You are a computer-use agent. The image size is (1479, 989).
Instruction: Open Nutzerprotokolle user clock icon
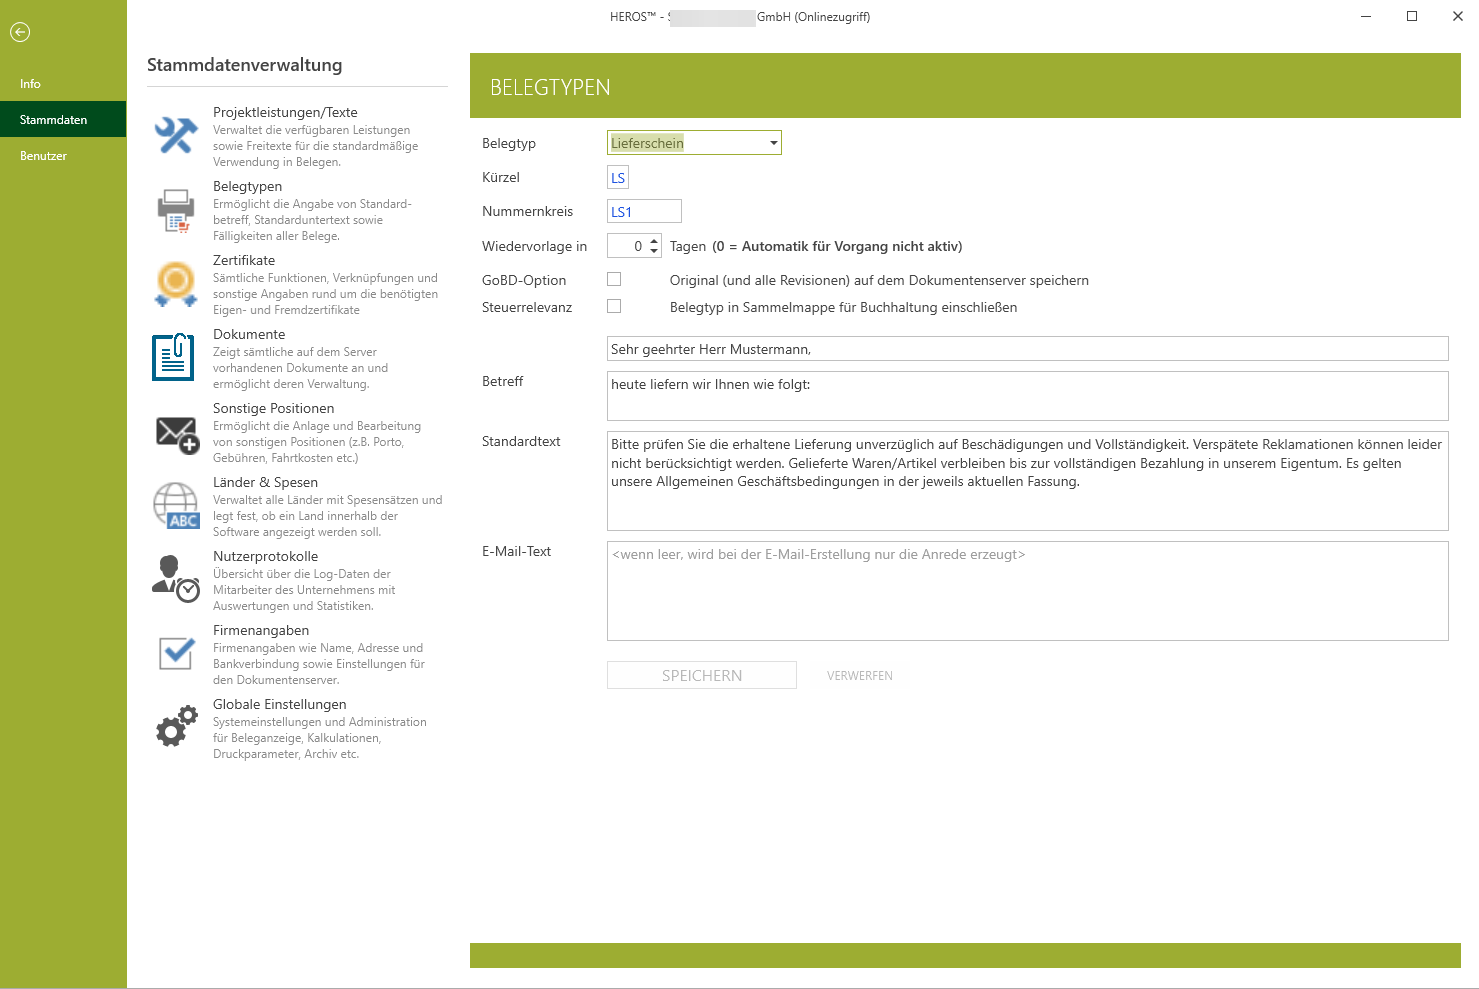point(176,580)
